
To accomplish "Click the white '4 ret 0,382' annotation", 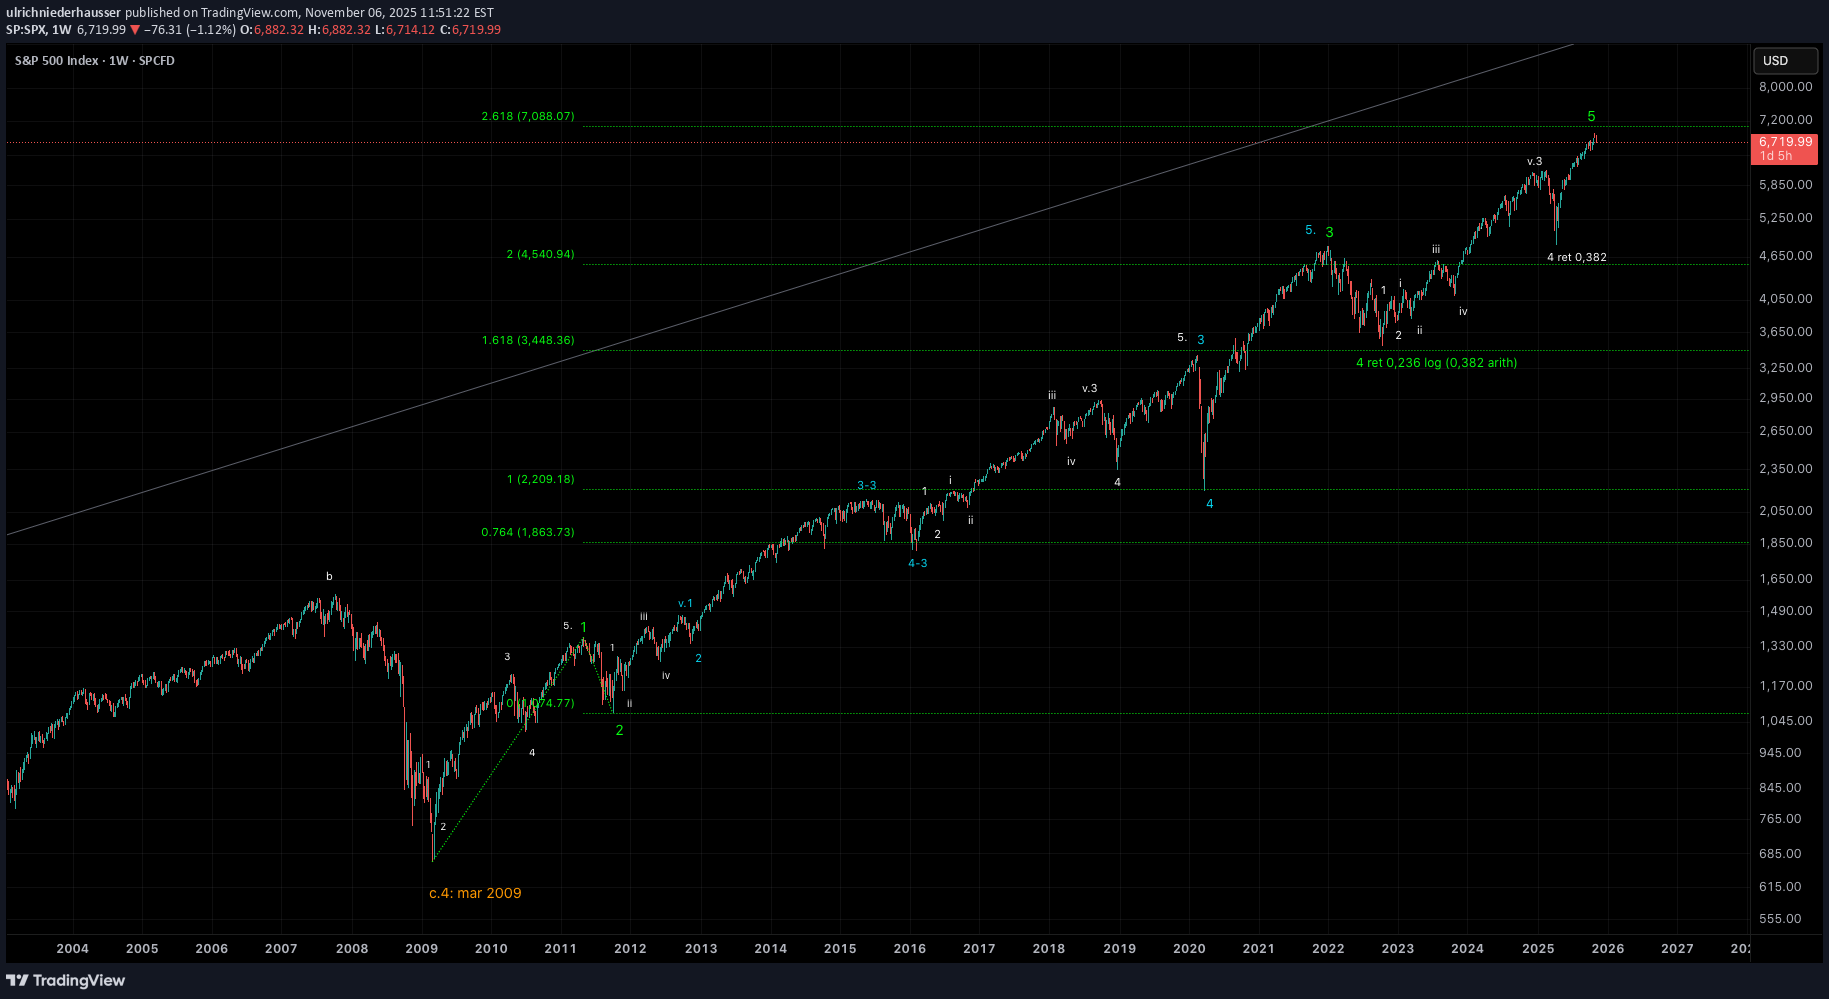I will click(x=1577, y=258).
